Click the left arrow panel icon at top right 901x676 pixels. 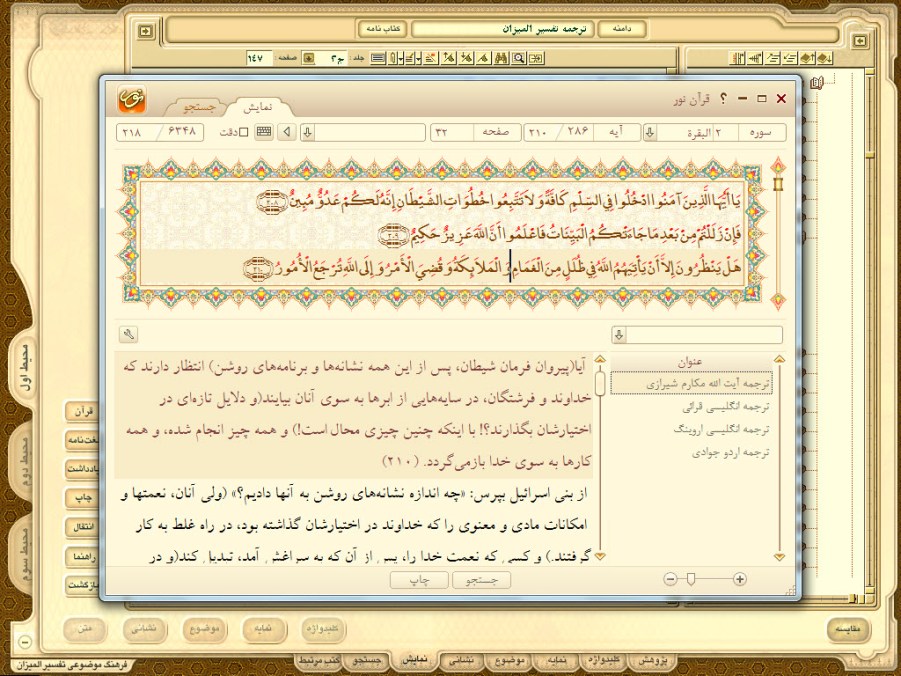[860, 40]
